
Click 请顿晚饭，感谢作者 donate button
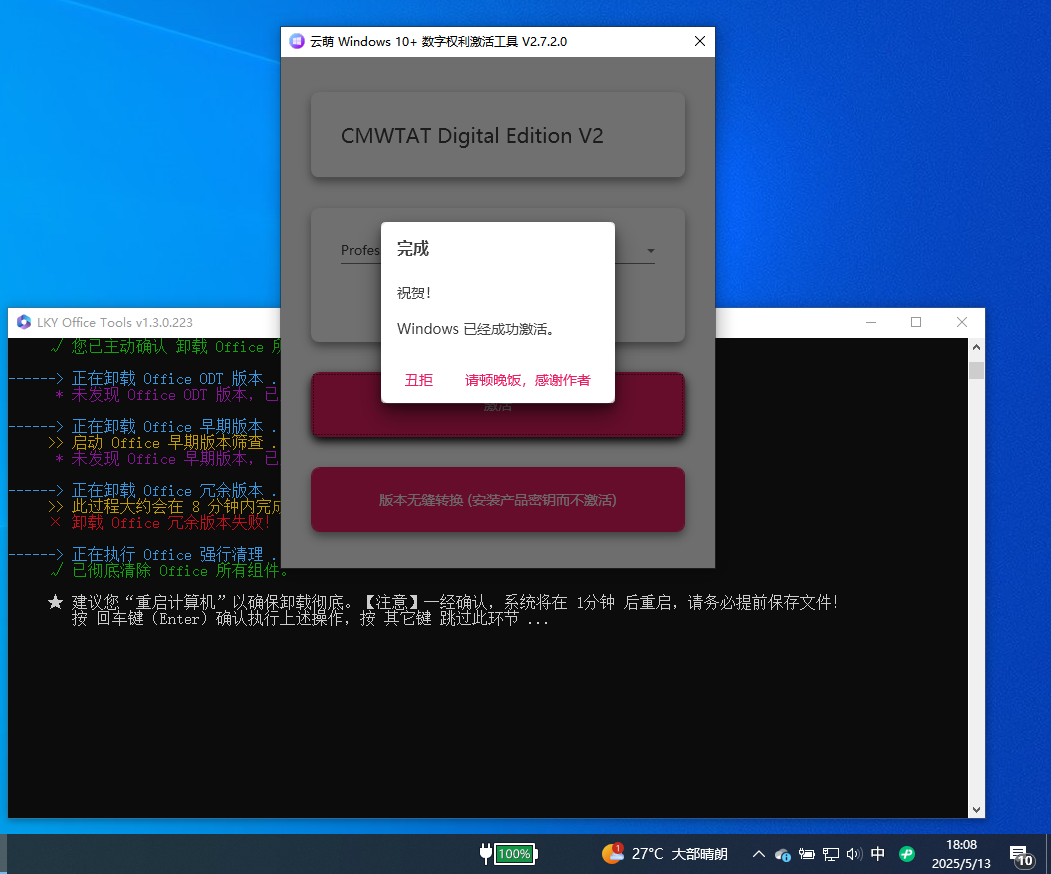click(528, 380)
